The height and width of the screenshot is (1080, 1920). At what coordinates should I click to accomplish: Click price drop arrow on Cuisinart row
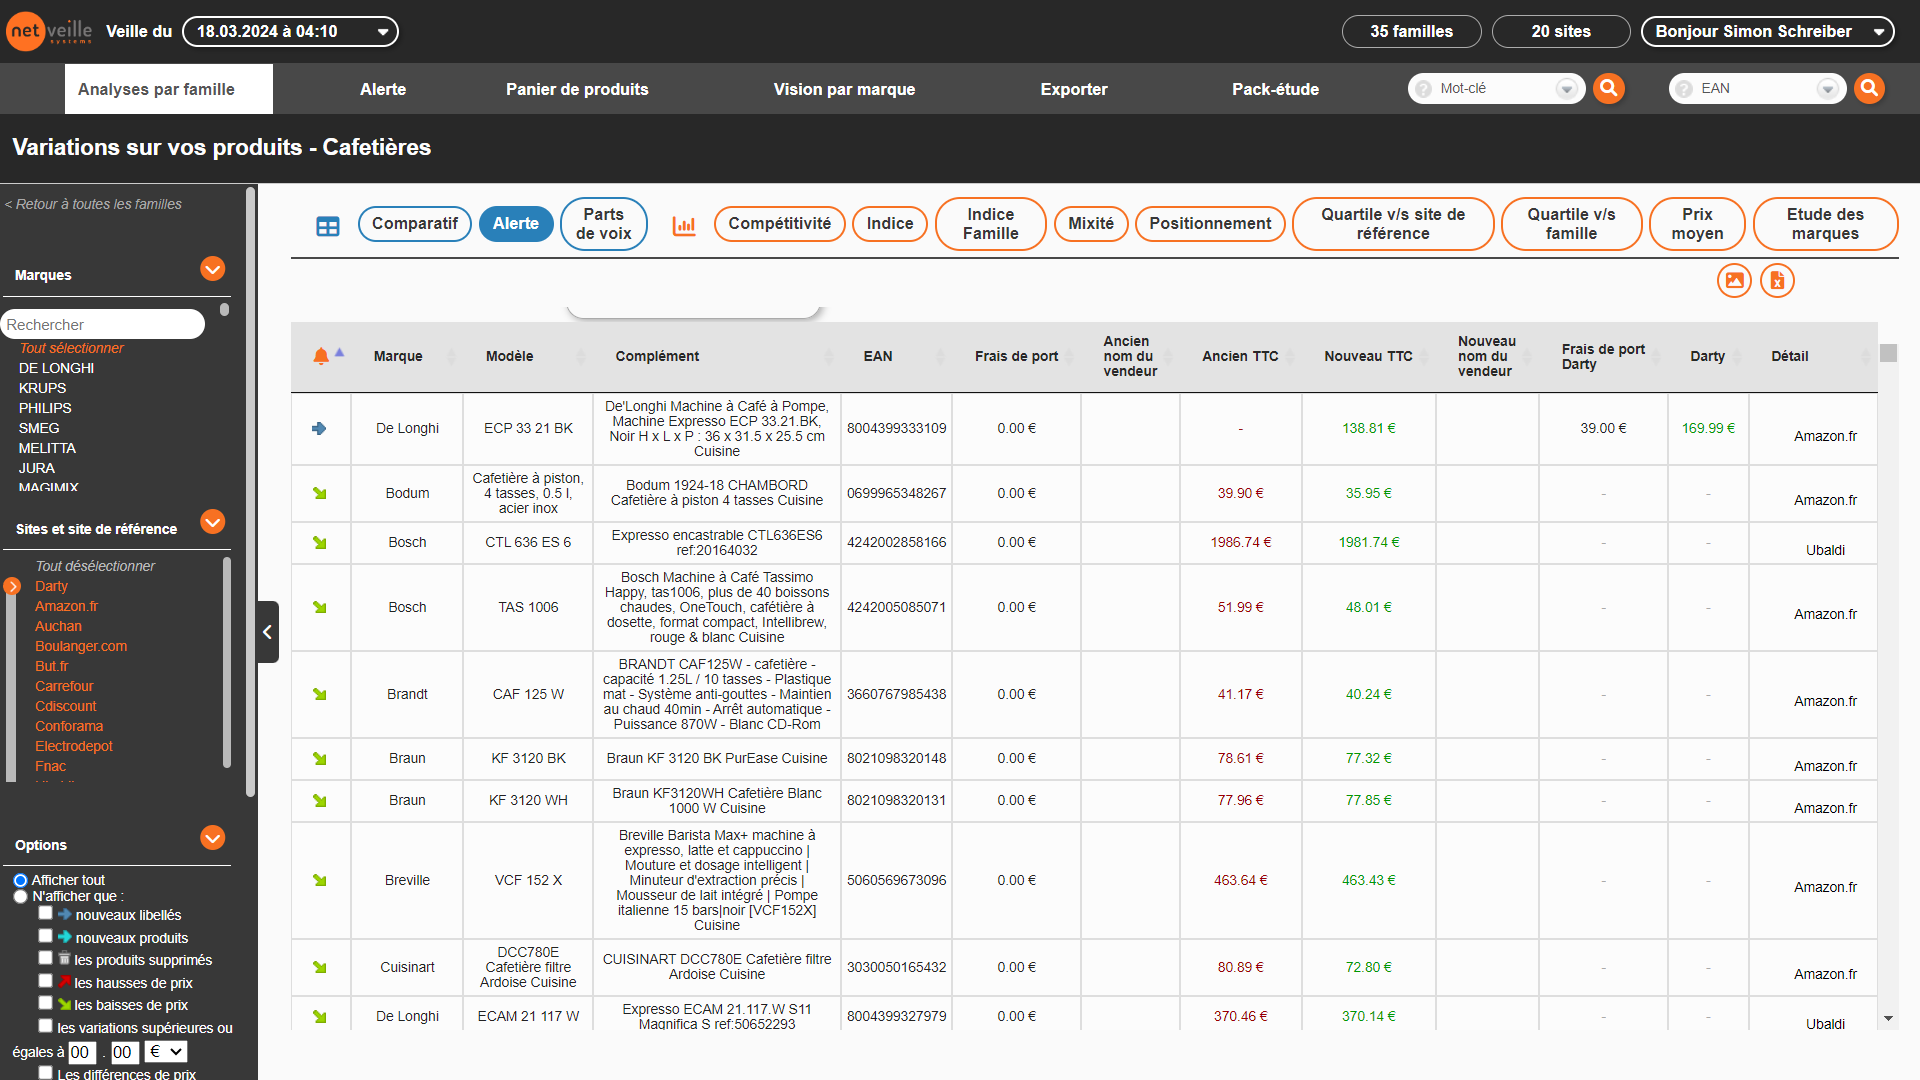click(x=320, y=968)
